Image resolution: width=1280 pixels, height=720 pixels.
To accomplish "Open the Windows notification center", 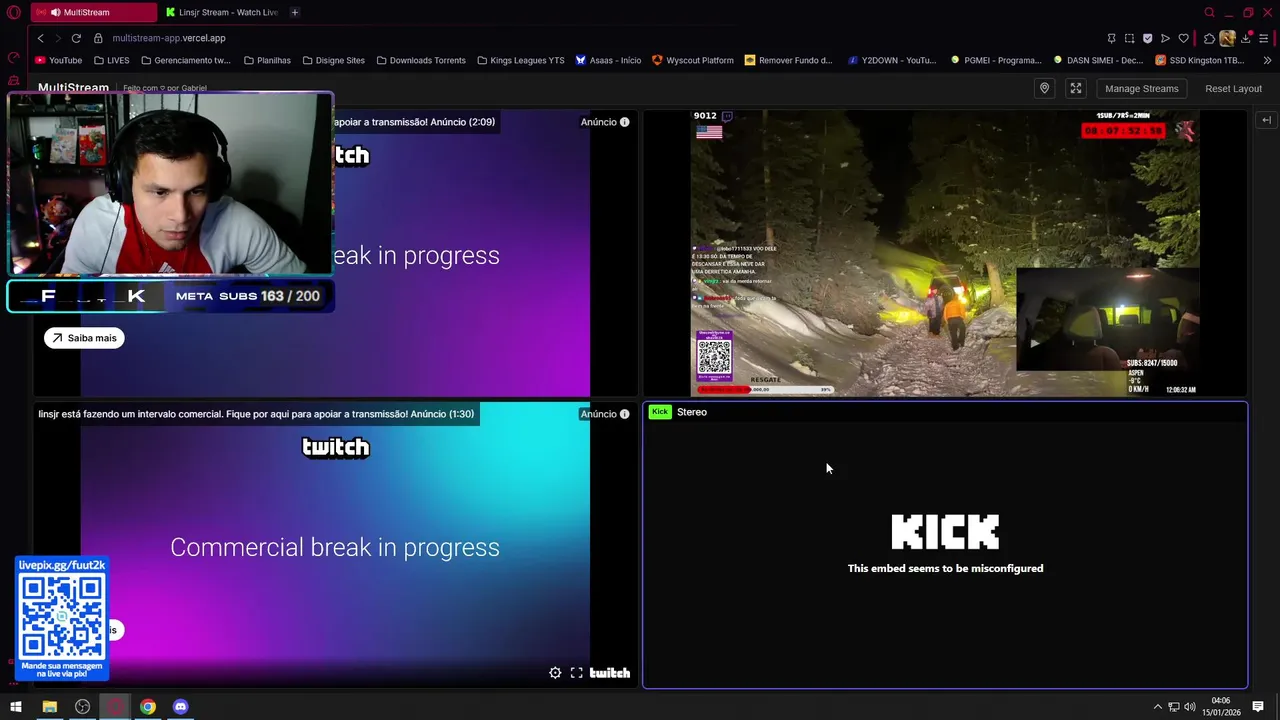I will 1258,707.
